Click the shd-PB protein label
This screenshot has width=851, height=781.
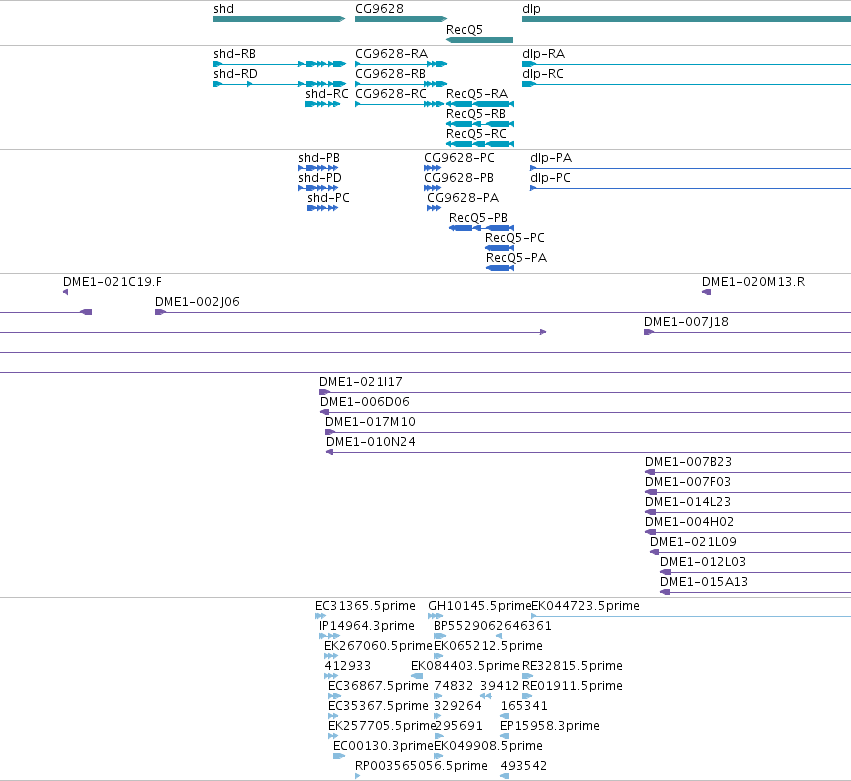tap(319, 158)
